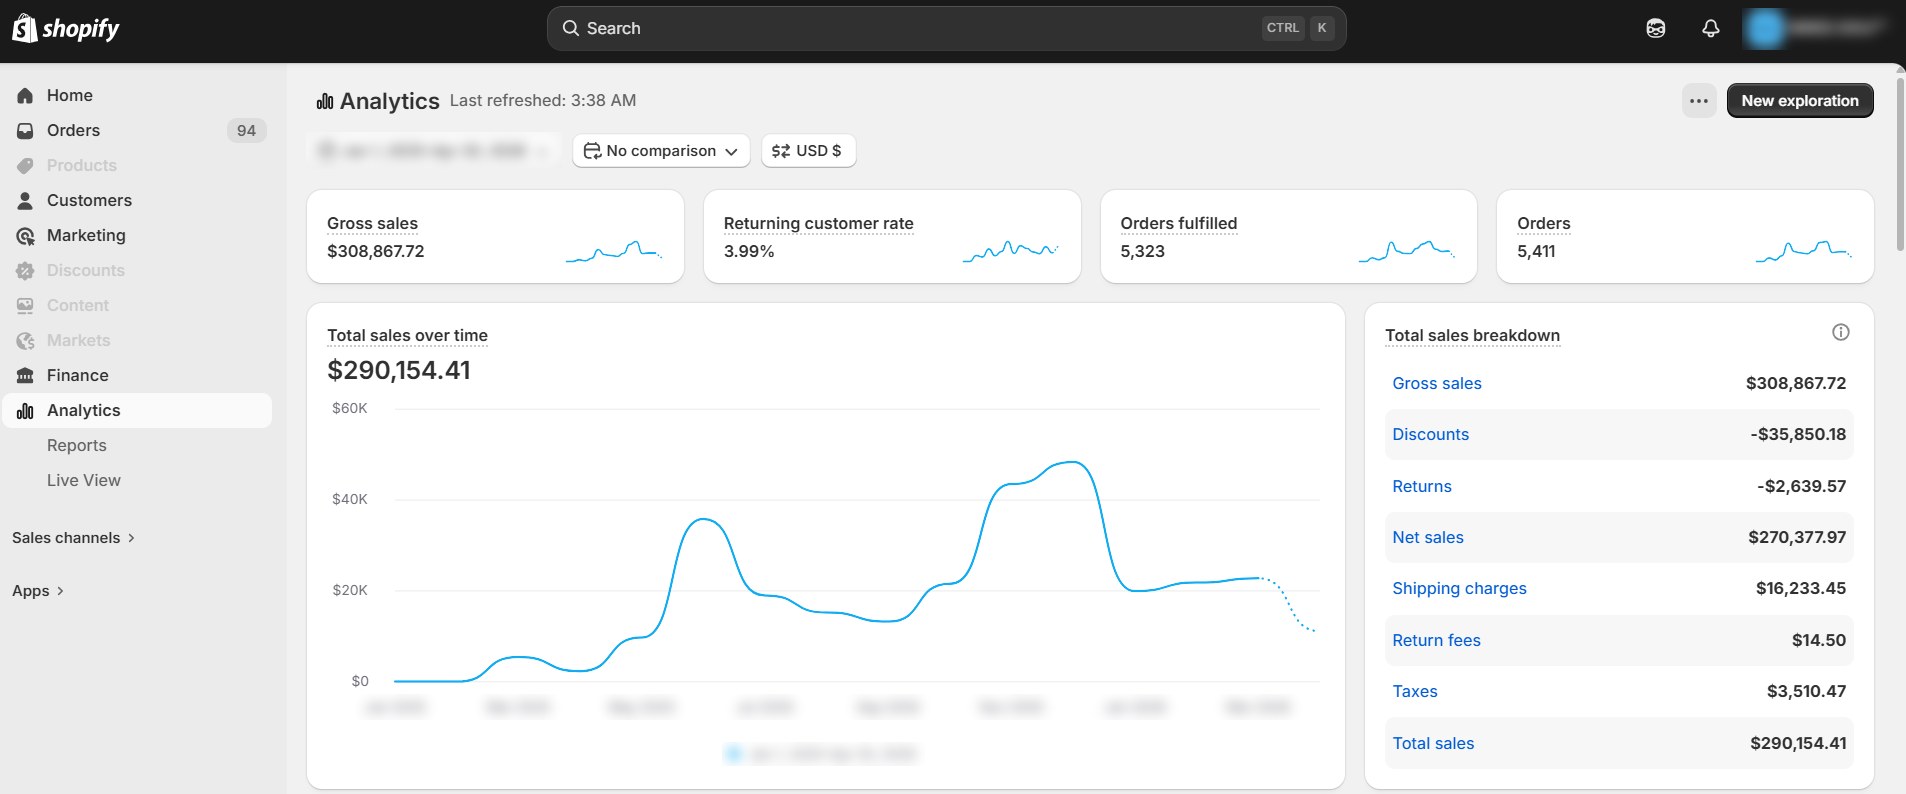Open the Returning customer rate card
Viewport: 1906px width, 794px height.
pyautogui.click(x=892, y=236)
